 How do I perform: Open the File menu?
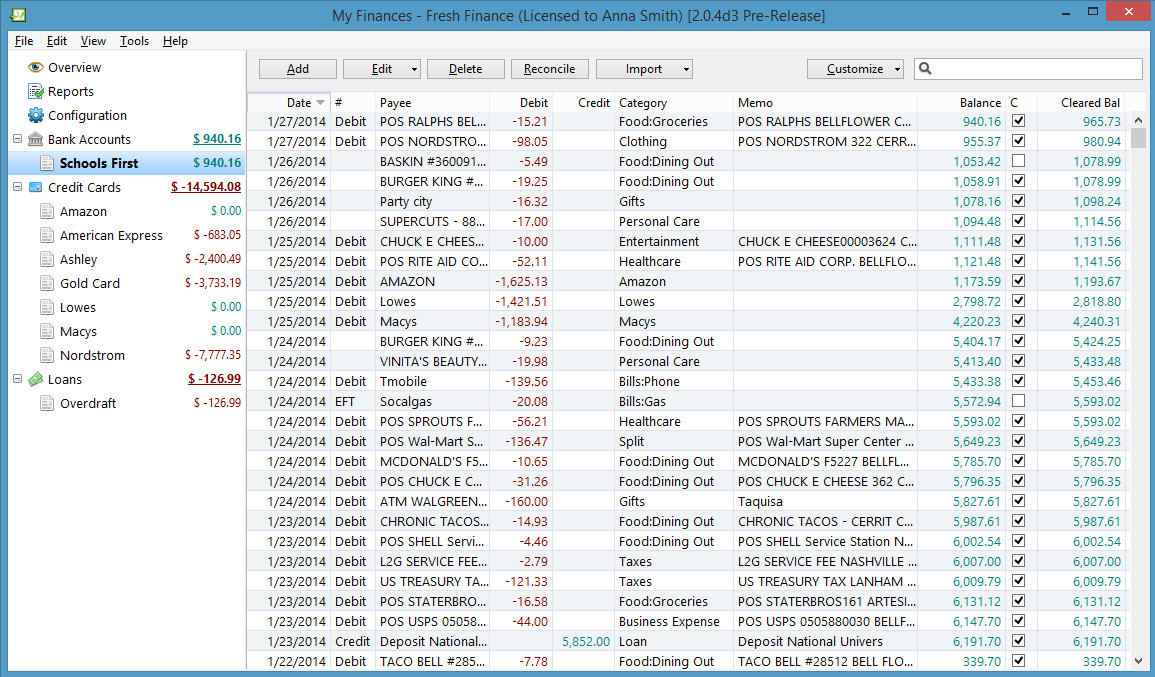point(24,41)
